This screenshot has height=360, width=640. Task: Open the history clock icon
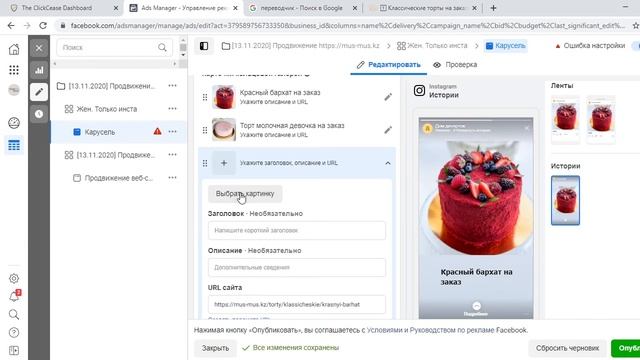coord(39,114)
